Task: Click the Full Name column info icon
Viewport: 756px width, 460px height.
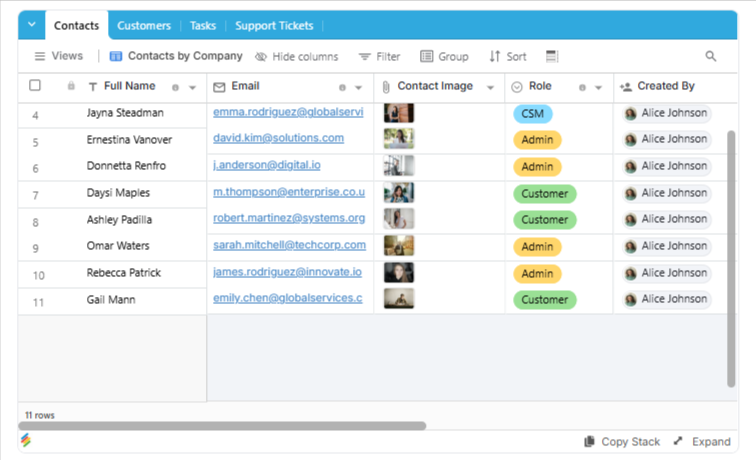Action: [176, 87]
